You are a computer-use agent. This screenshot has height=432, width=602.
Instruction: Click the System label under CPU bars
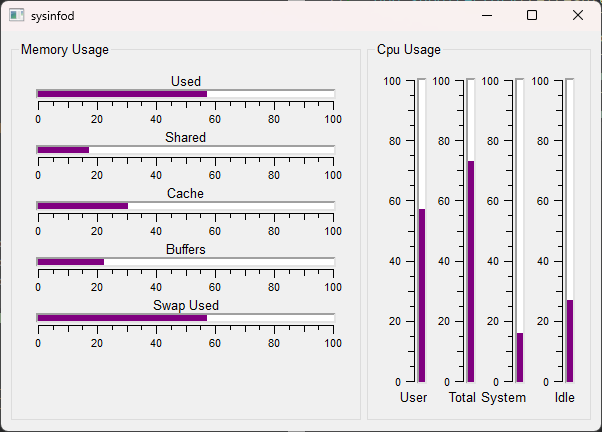[x=503, y=398]
